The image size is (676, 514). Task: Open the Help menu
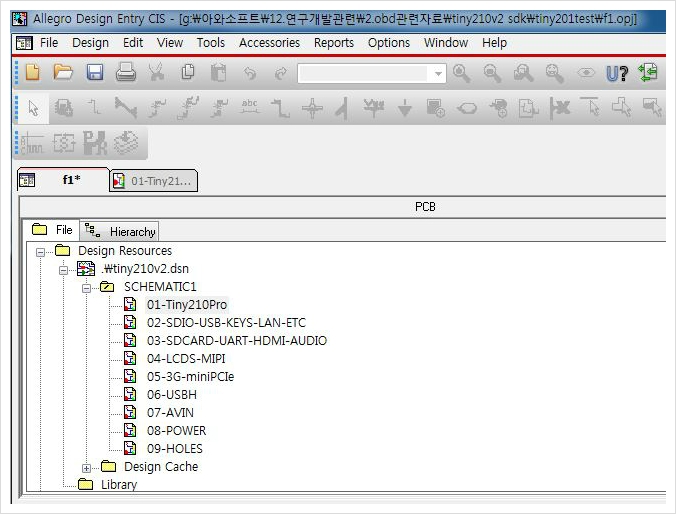494,43
